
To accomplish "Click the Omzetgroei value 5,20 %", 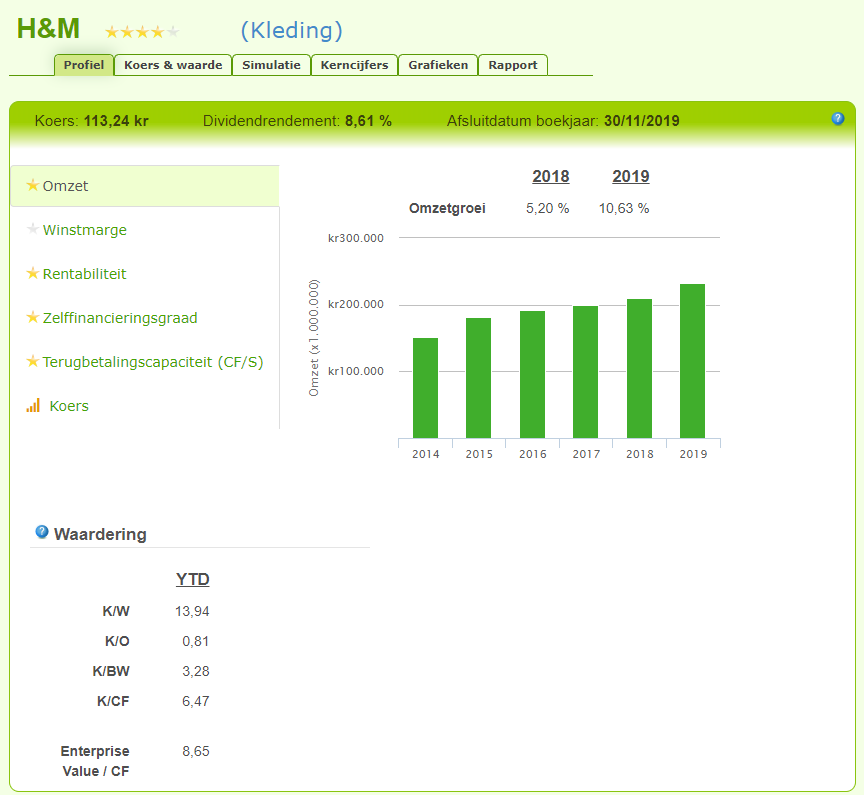I will tap(547, 208).
